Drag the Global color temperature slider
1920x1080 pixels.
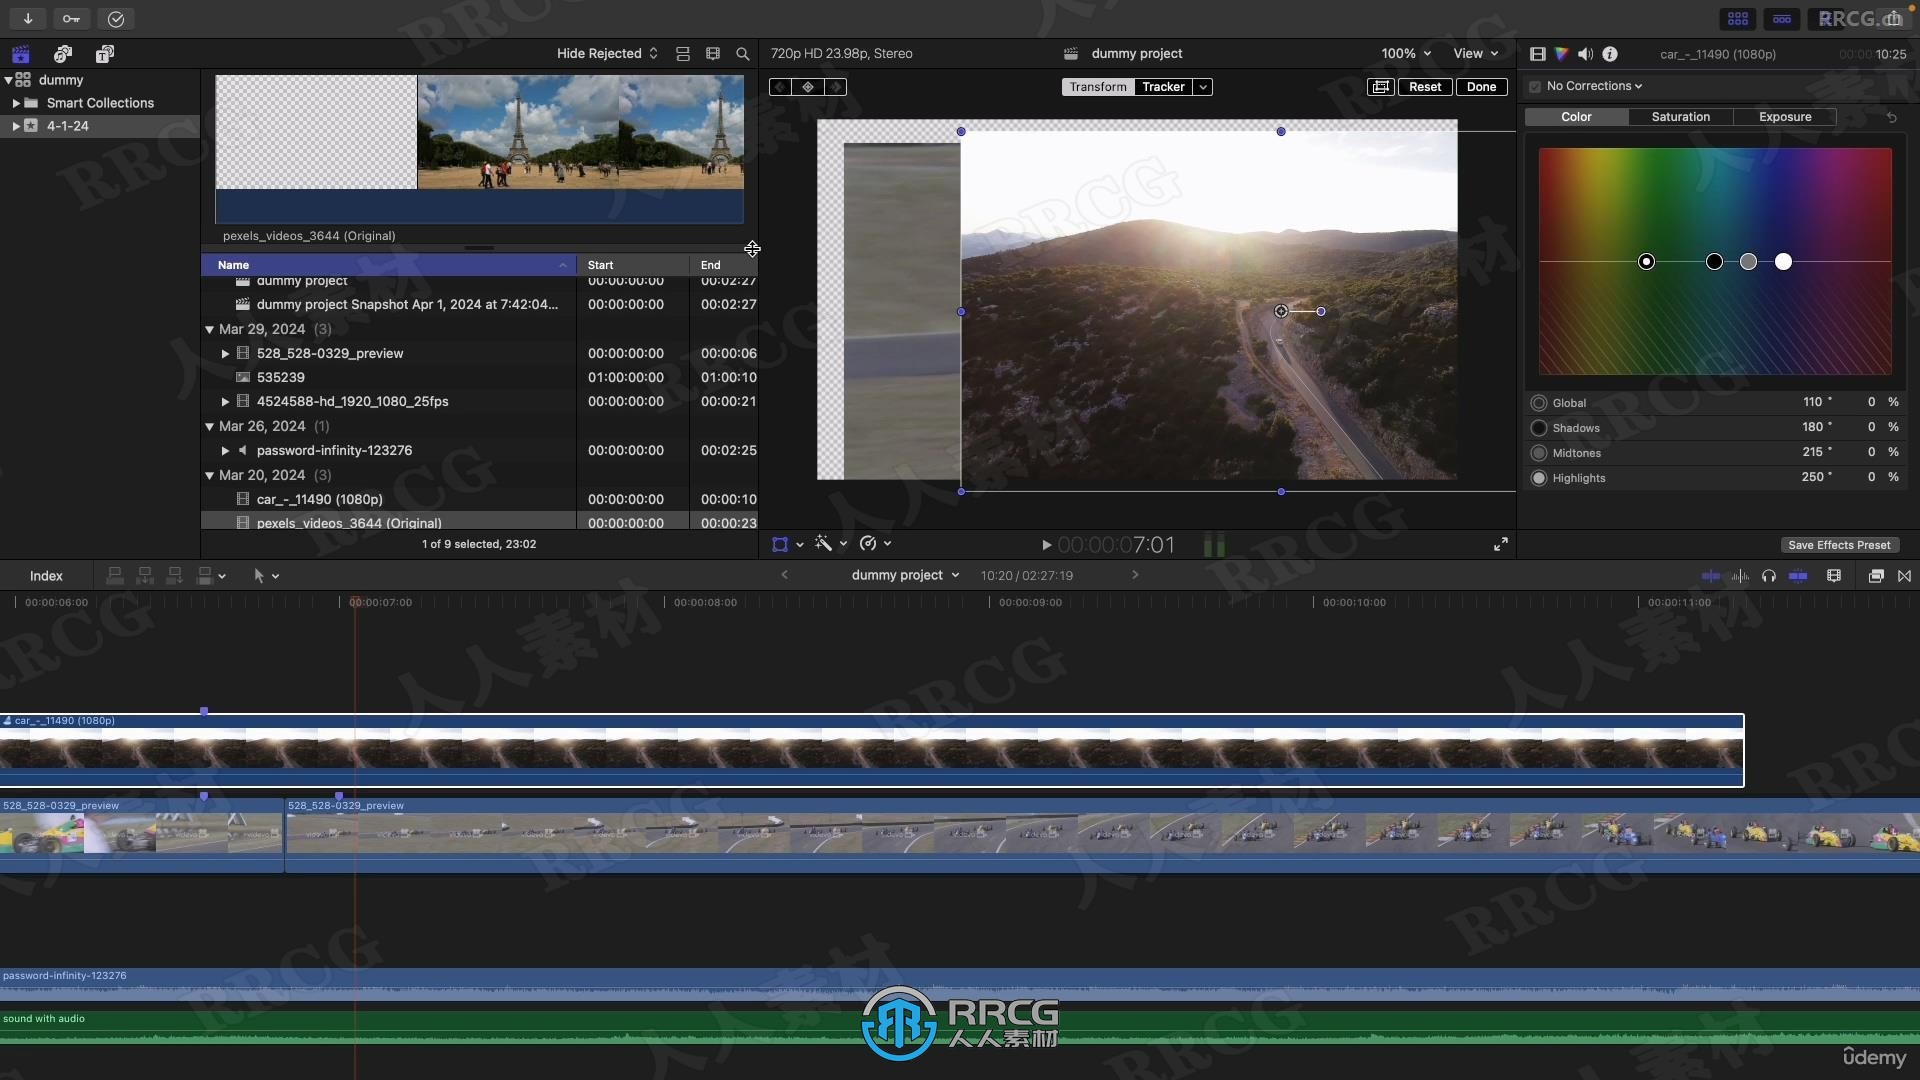1647,261
